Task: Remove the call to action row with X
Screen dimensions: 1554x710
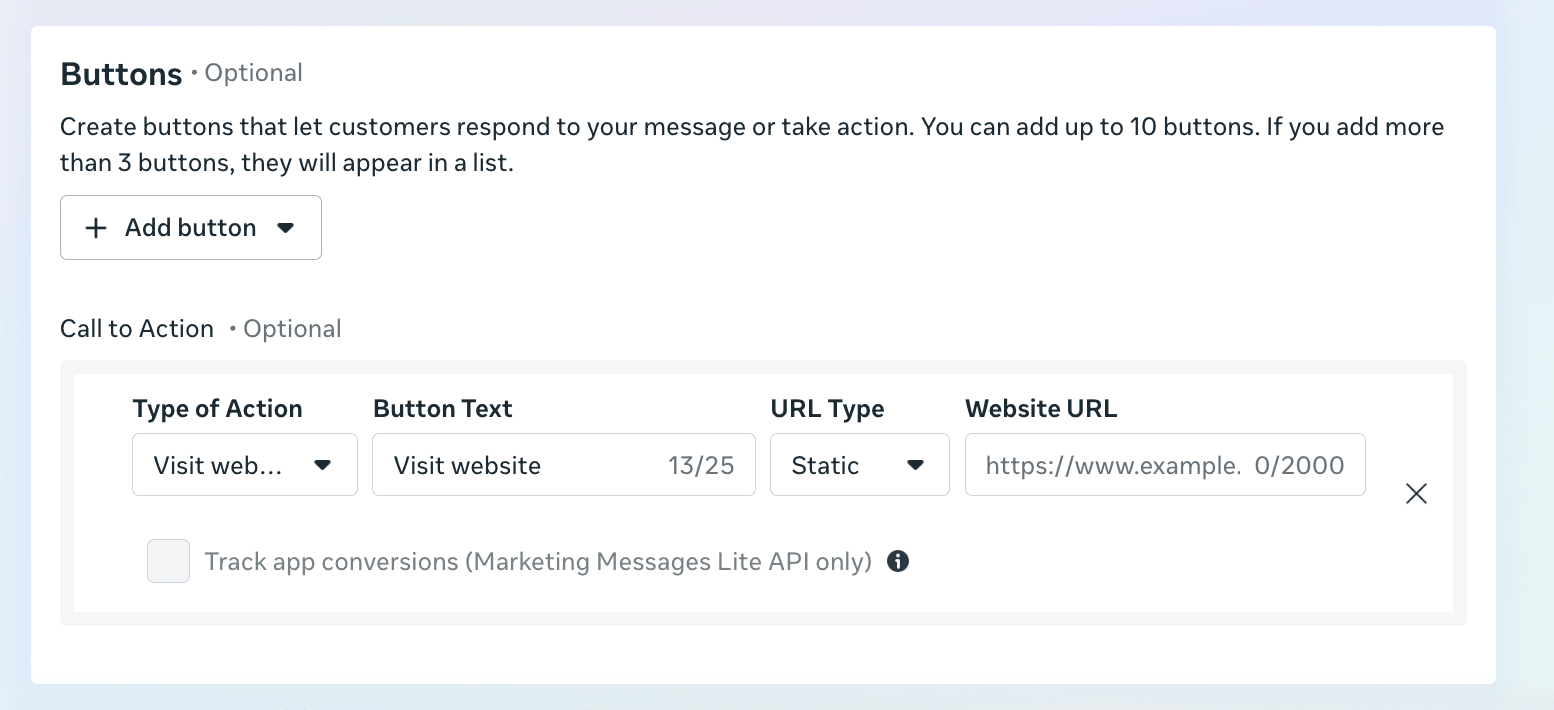Action: click(x=1416, y=493)
